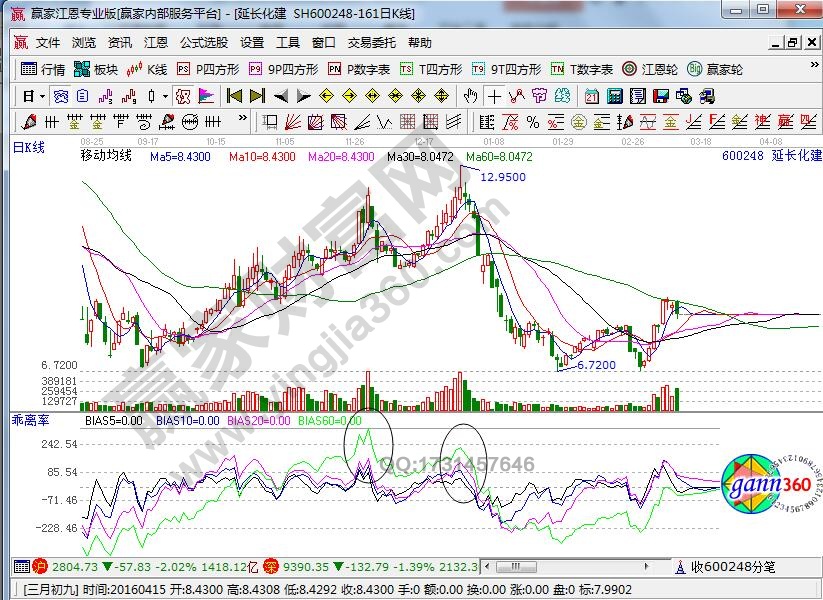Image resolution: width=823 pixels, height=600 pixels.
Task: Open the 公式选股 menu
Action: click(x=204, y=43)
